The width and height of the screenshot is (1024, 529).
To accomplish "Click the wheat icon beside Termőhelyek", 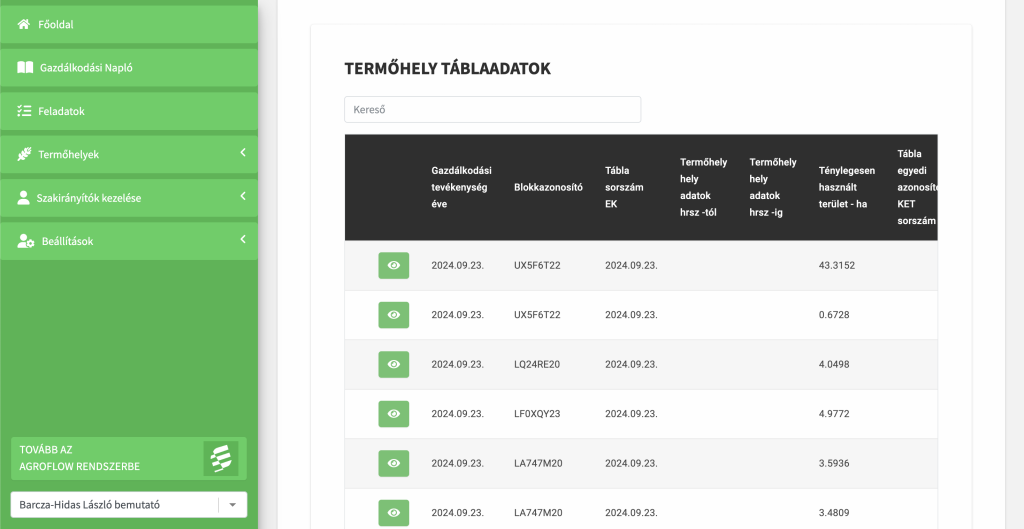I will (x=24, y=154).
